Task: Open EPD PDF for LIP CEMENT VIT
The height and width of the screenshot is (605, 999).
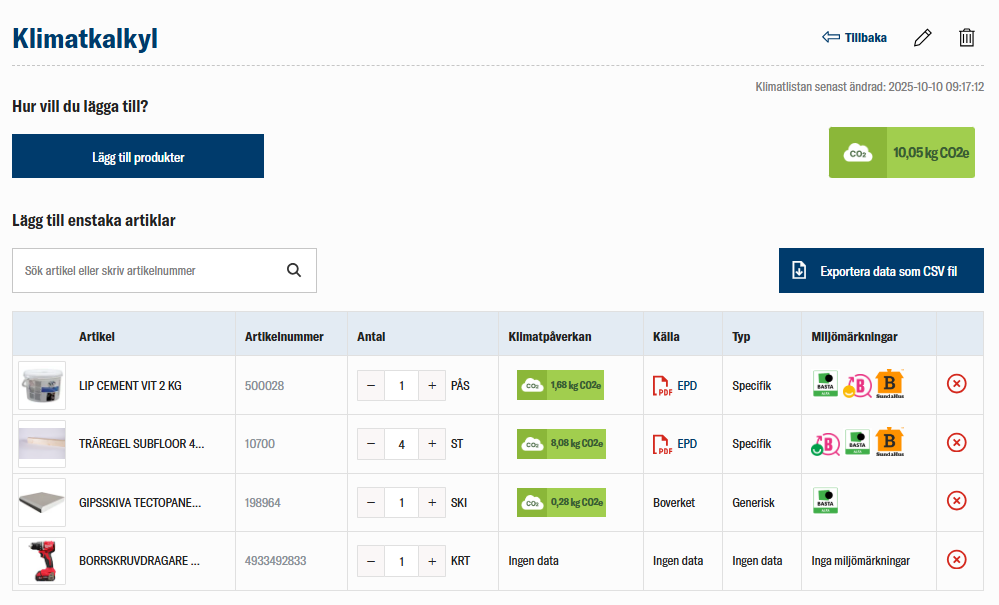Action: (x=663, y=386)
